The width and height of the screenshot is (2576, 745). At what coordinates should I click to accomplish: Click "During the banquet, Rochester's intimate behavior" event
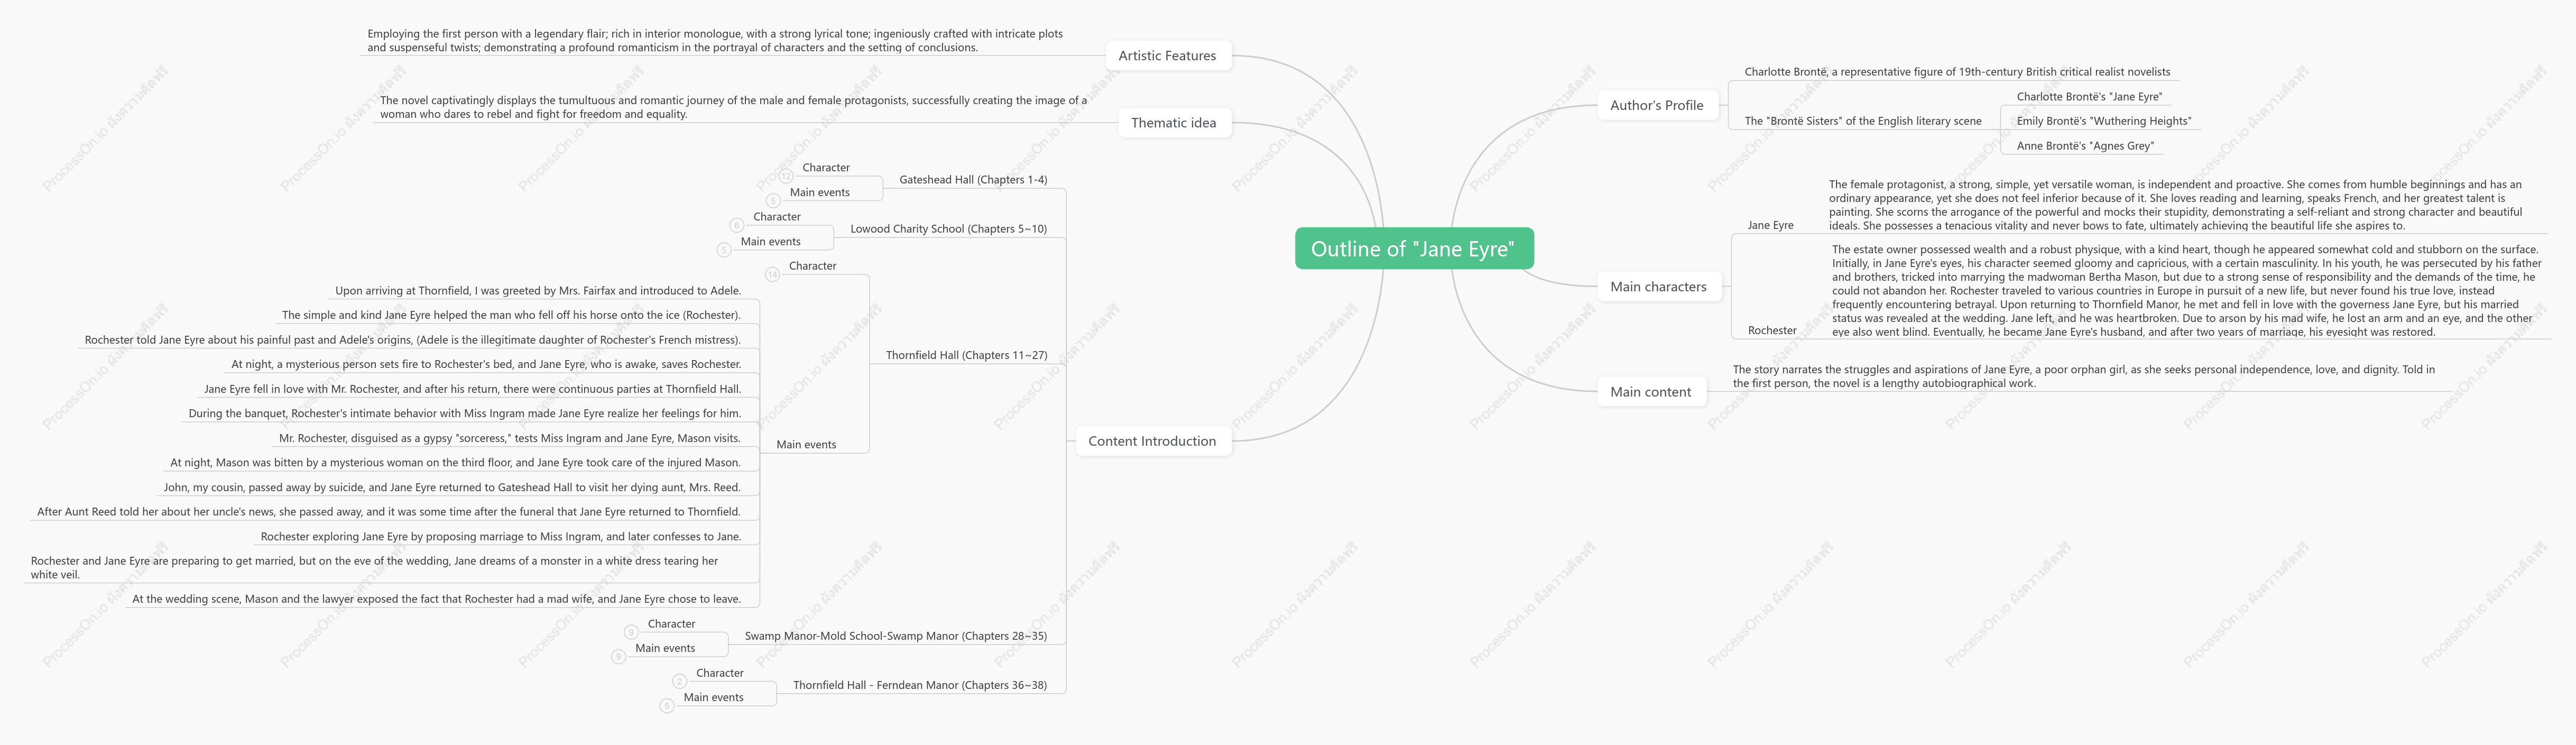tap(465, 414)
